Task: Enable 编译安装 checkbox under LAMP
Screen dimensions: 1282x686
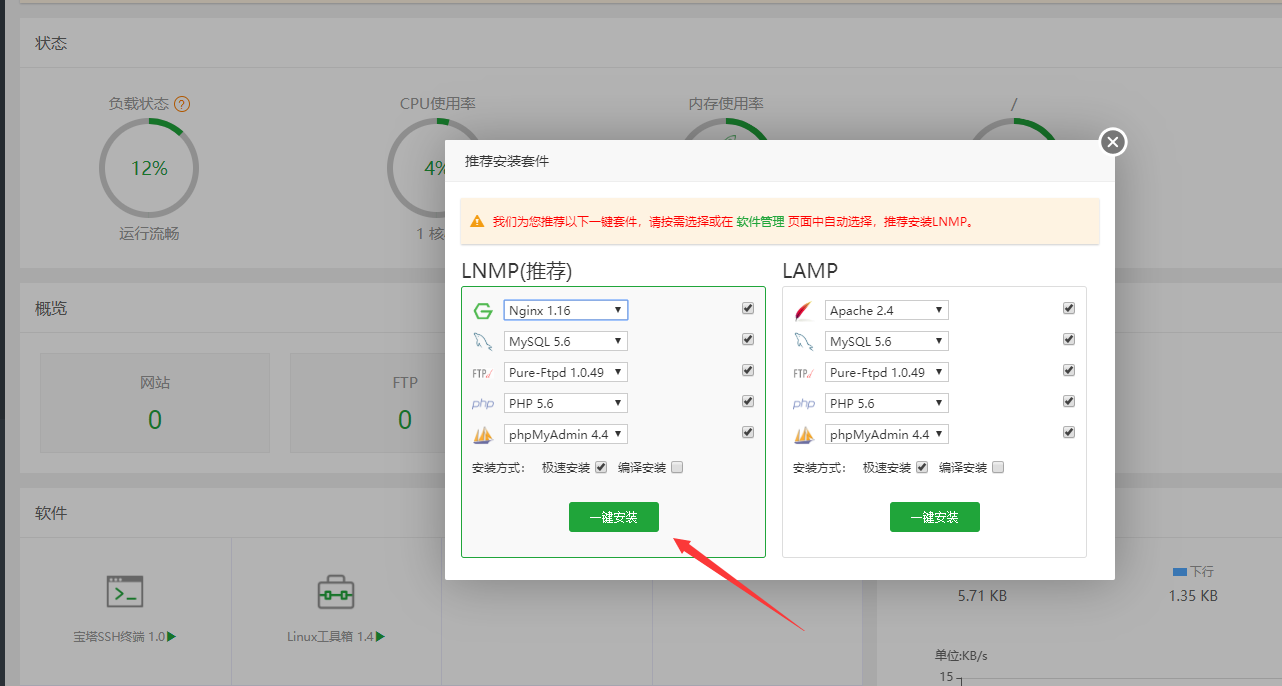Action: (x=998, y=467)
